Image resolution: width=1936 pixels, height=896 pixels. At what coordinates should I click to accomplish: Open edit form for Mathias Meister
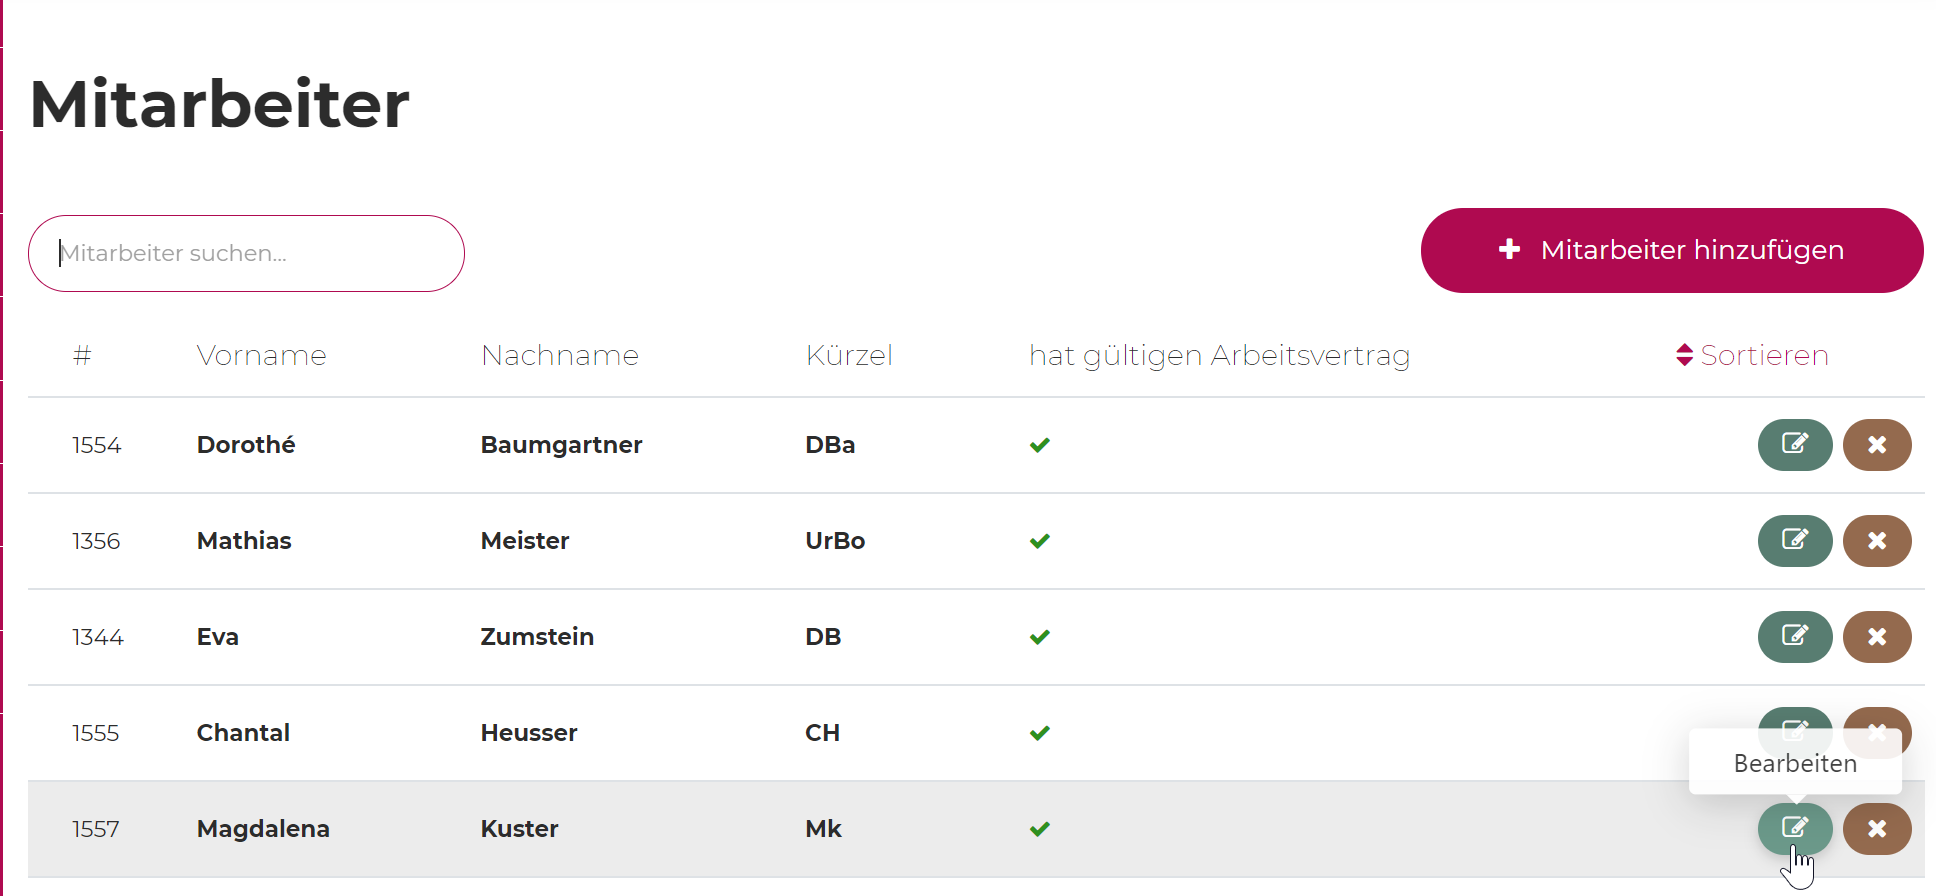pyautogui.click(x=1794, y=541)
